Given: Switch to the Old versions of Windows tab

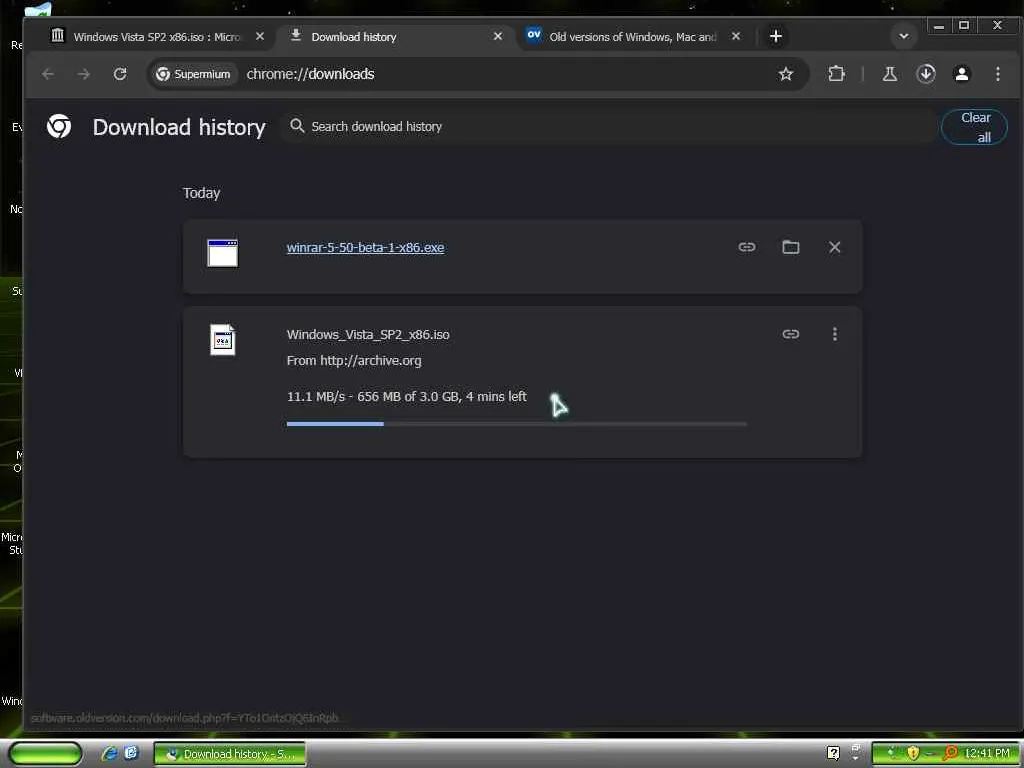Looking at the screenshot, I should [x=632, y=37].
